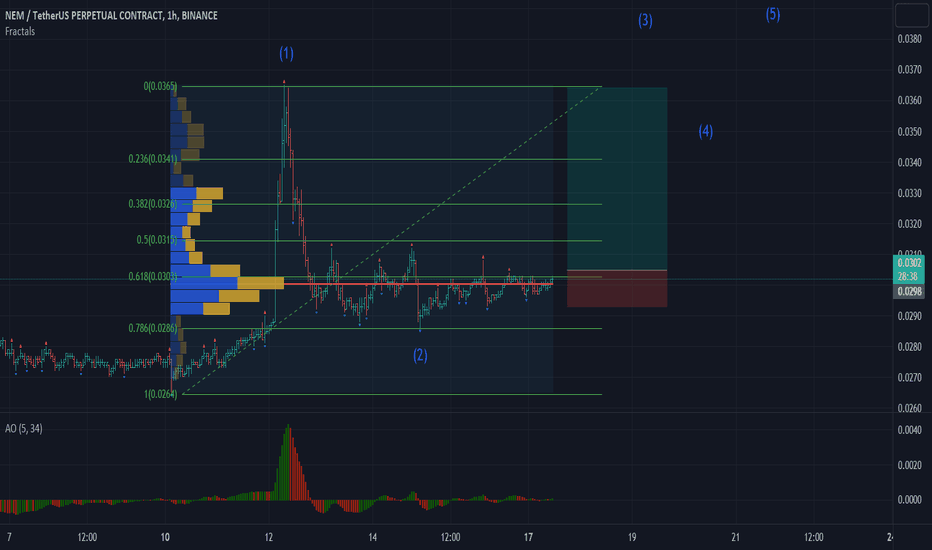The image size is (932, 550).
Task: Select the Elliott wave label (4)
Action: click(x=706, y=131)
